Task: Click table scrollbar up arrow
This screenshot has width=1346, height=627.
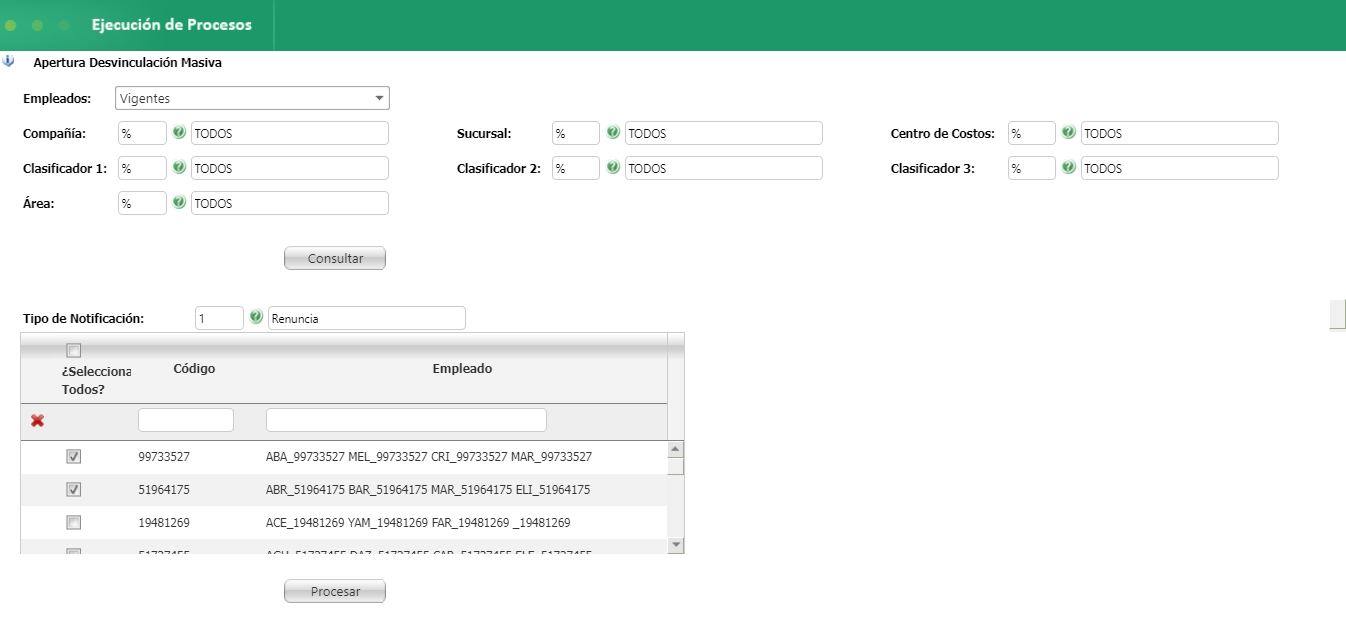Action: (676, 449)
